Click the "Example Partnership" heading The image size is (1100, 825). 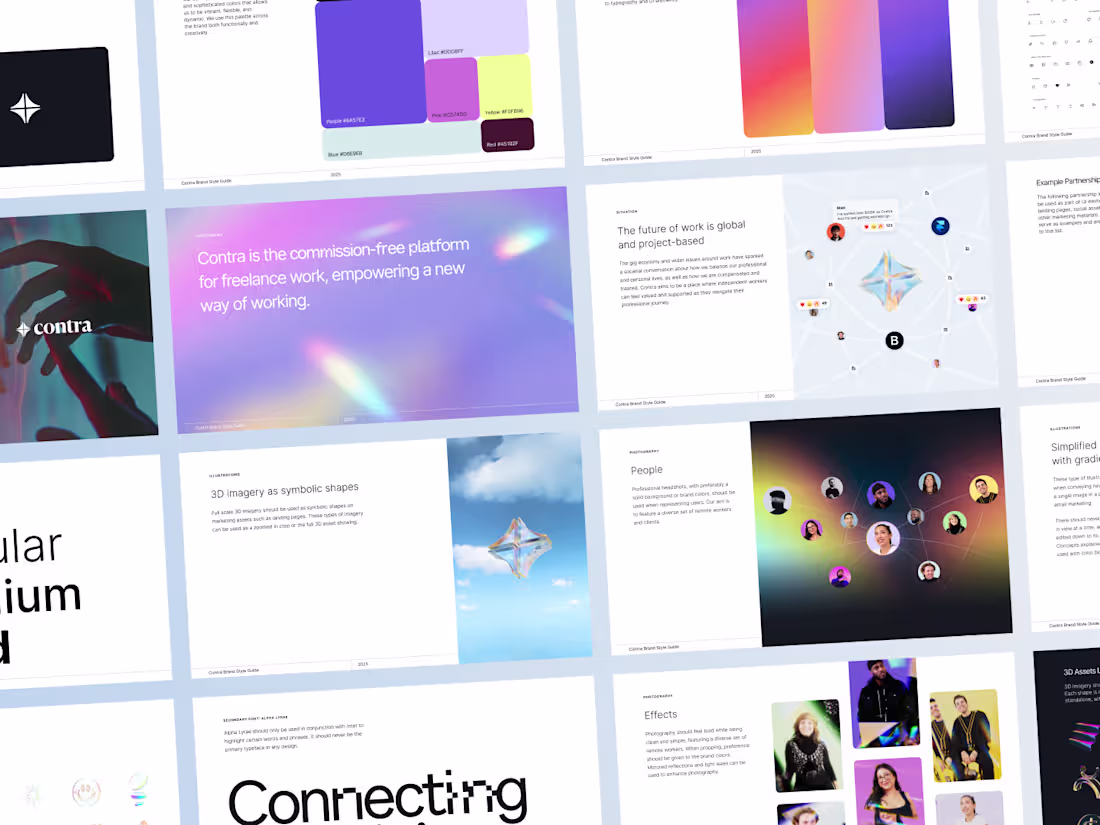click(1068, 181)
